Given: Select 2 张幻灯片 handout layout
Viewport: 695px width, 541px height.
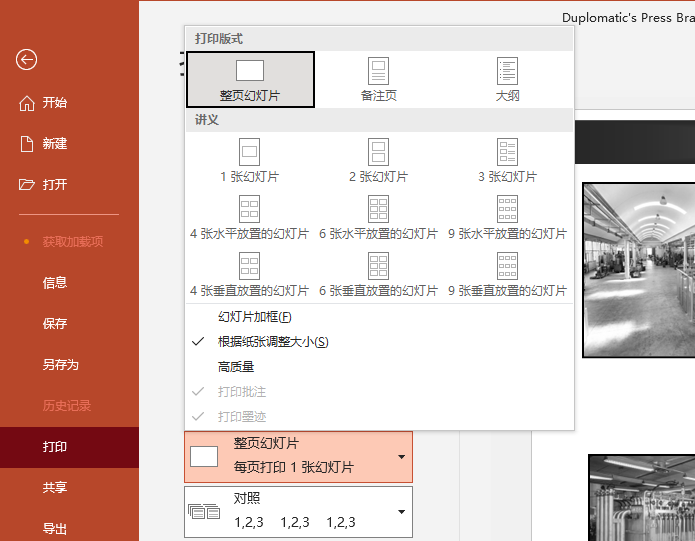Looking at the screenshot, I should [x=379, y=160].
